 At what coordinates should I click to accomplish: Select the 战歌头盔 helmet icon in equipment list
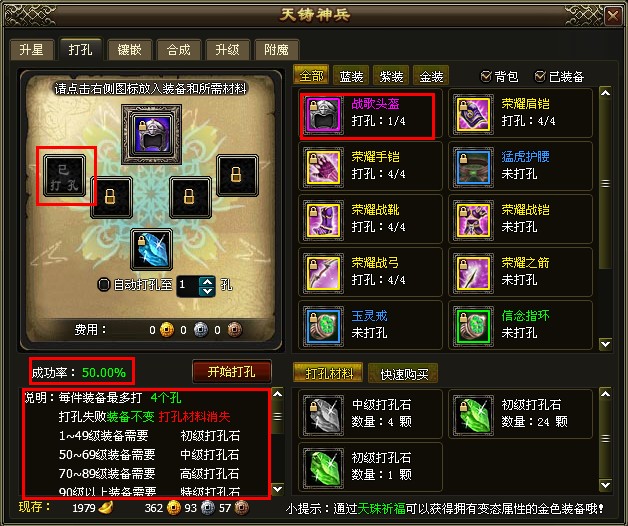coord(323,114)
